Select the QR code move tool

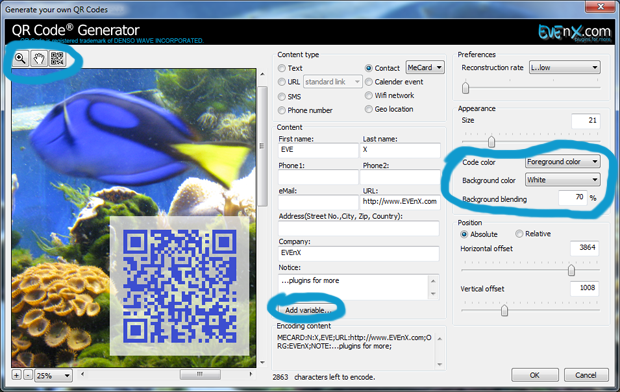[x=57, y=59]
